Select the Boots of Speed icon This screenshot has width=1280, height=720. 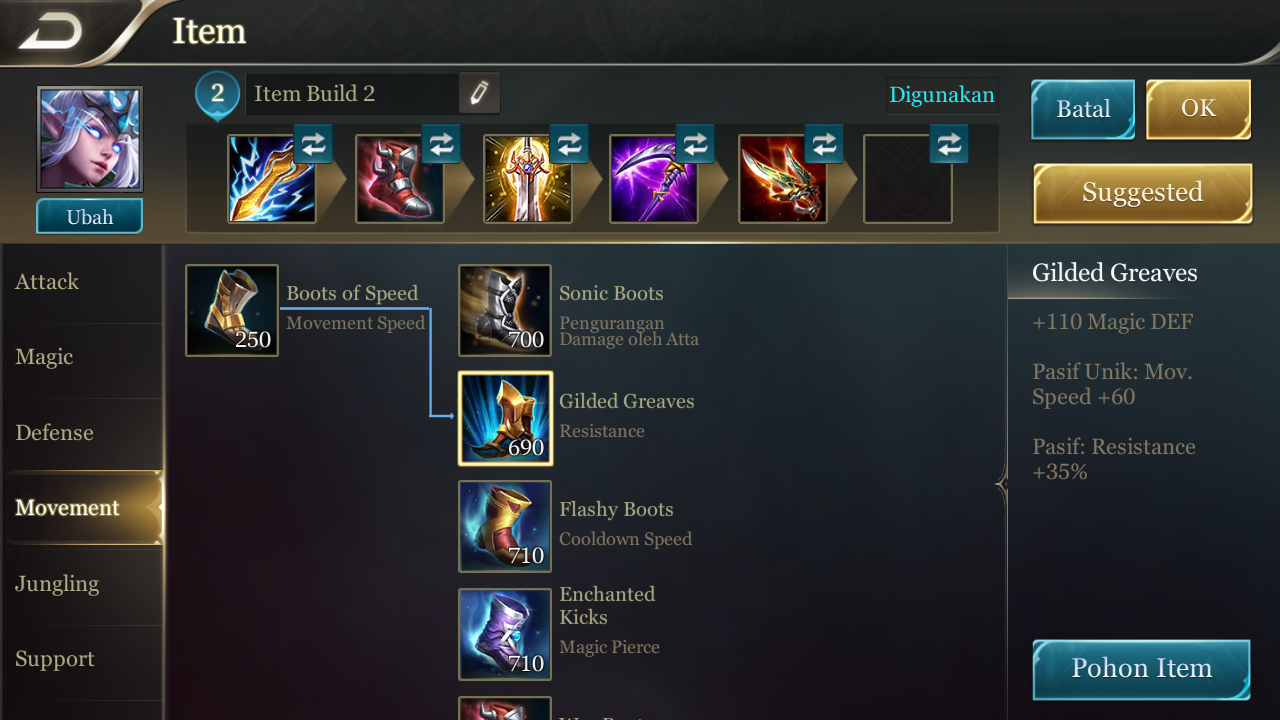(232, 310)
